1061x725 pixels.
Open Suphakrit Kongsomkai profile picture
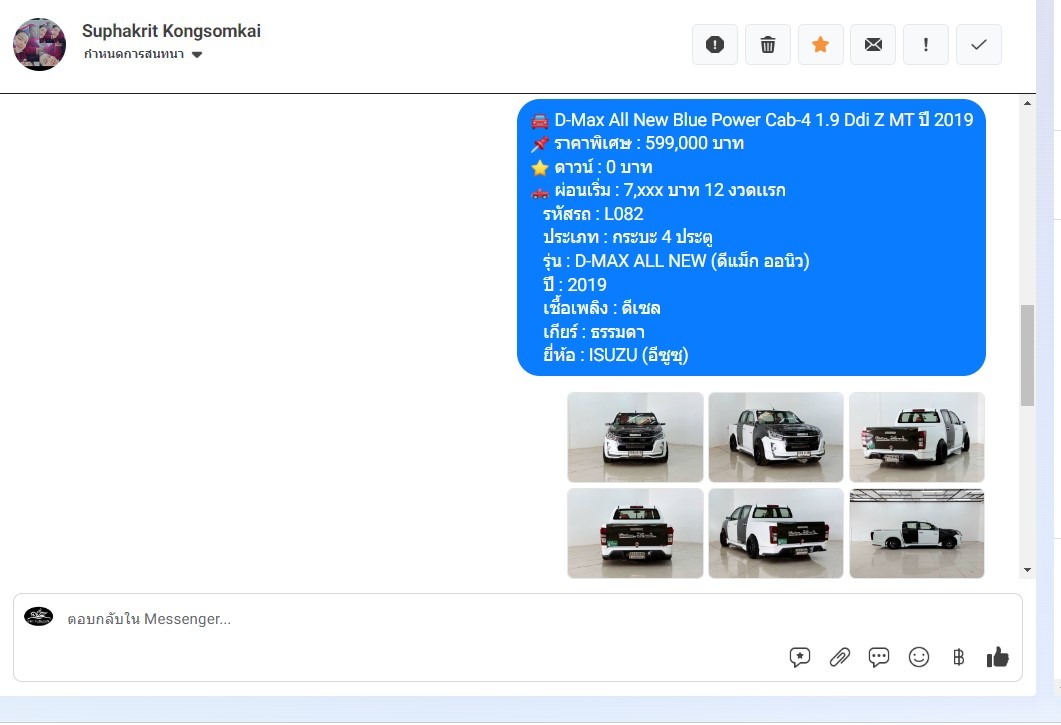point(39,45)
